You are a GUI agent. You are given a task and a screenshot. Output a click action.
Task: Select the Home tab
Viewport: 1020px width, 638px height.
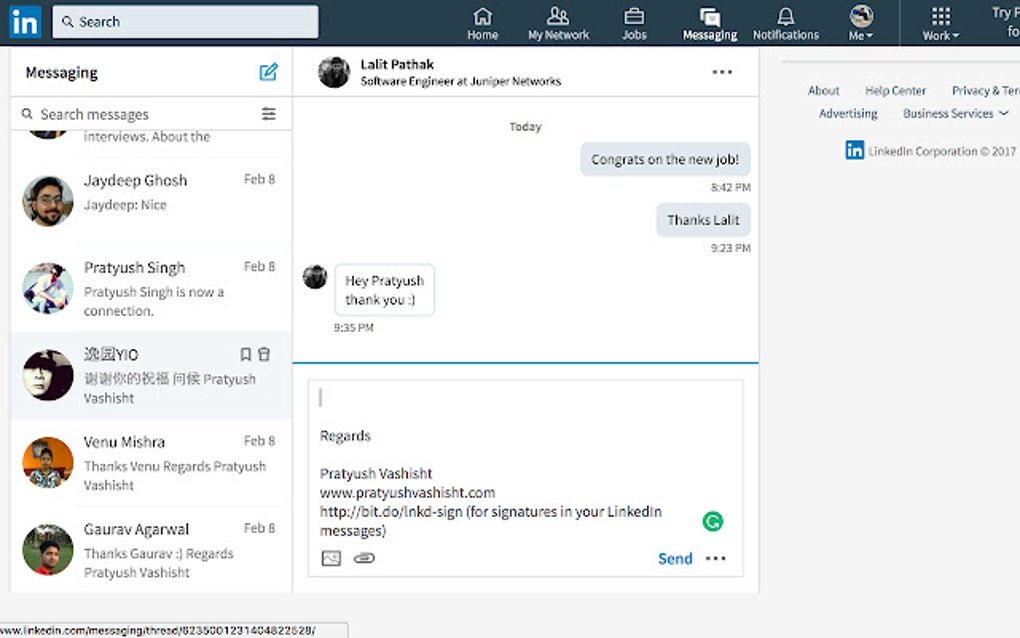(483, 22)
